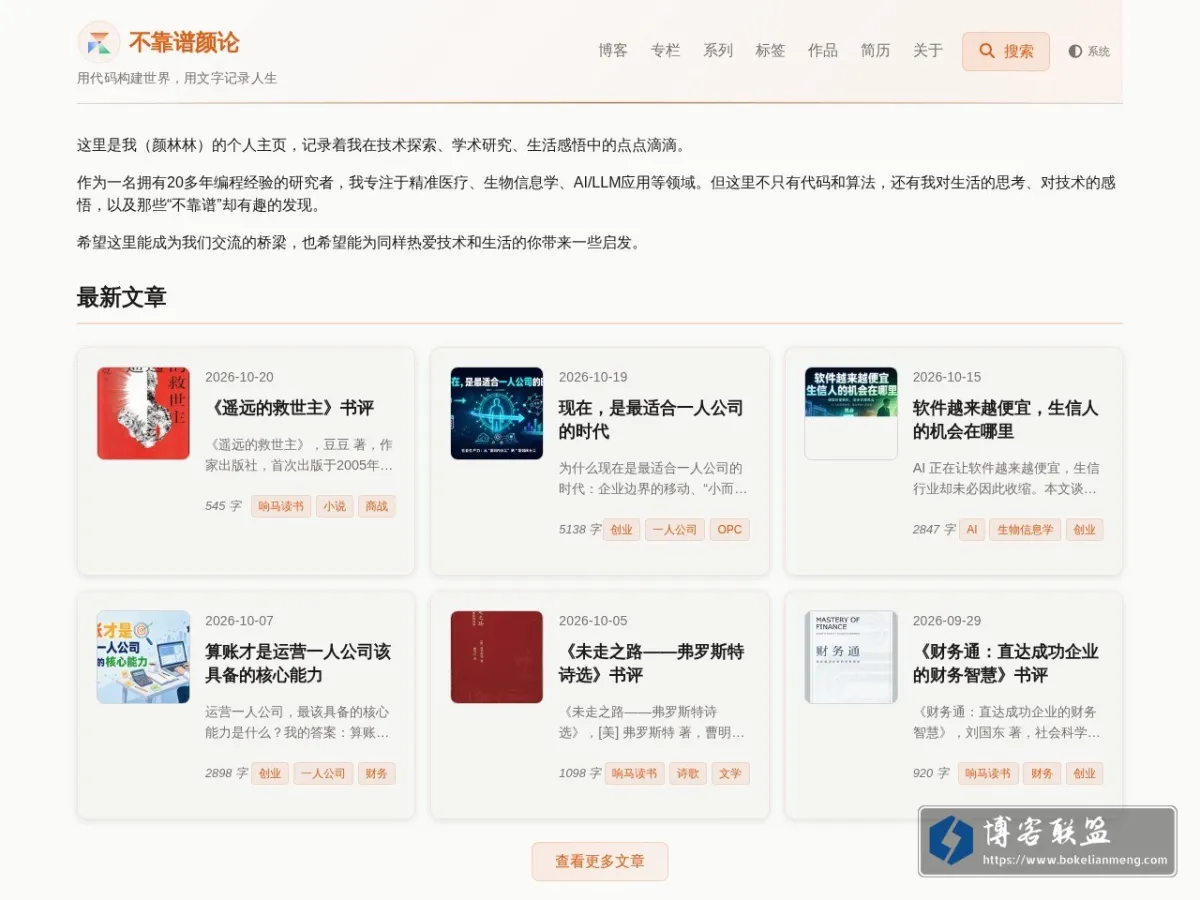The height and width of the screenshot is (900, 1200).
Task: Open 《财务通：直达成功企业的财务智慧》书评 article
Action: [x=1006, y=664]
